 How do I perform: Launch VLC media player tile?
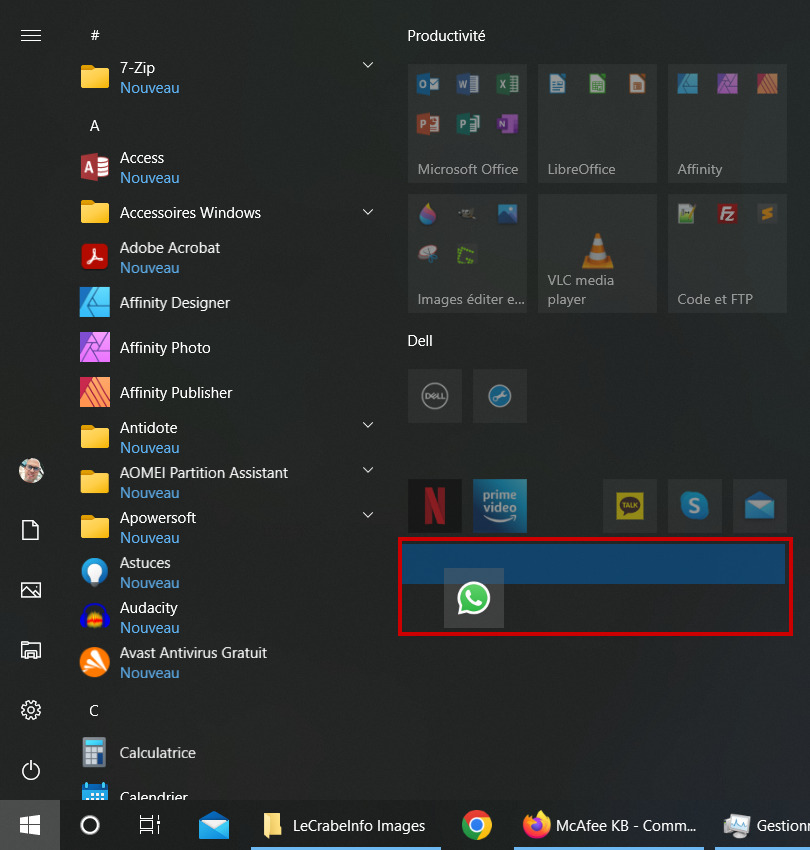[x=597, y=254]
